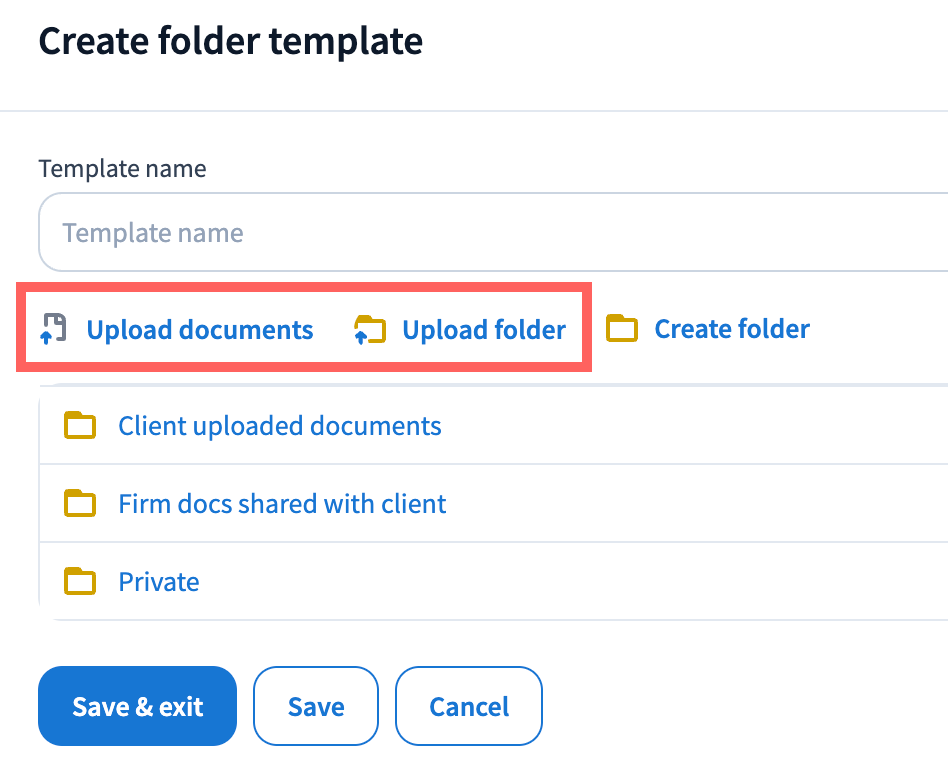Cancel the folder template creation

pyautogui.click(x=469, y=707)
